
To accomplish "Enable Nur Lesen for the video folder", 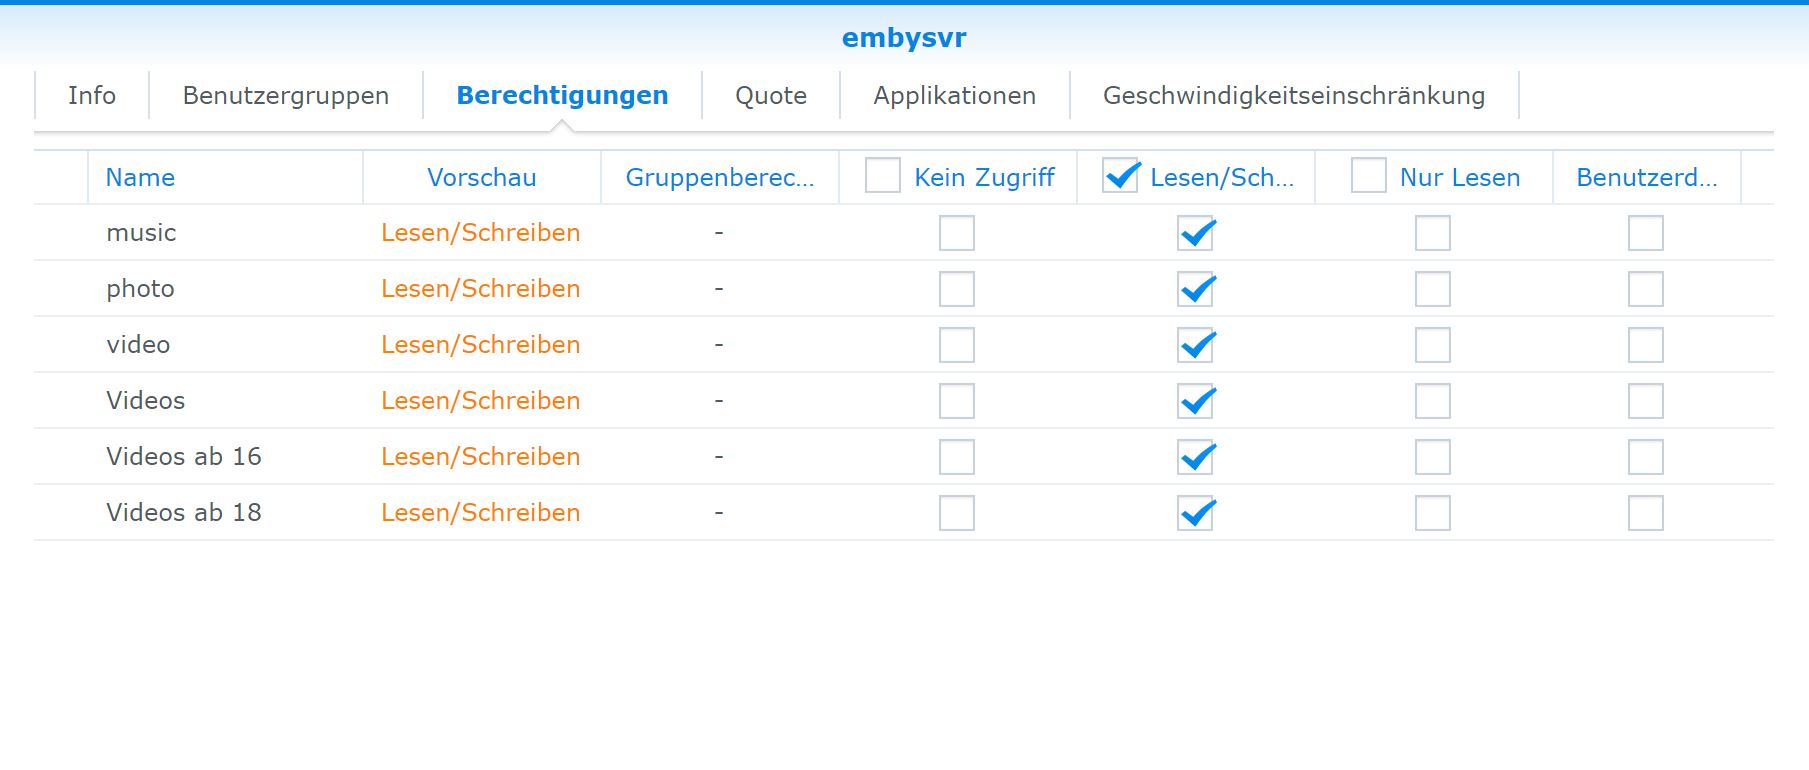I will click(x=1433, y=345).
